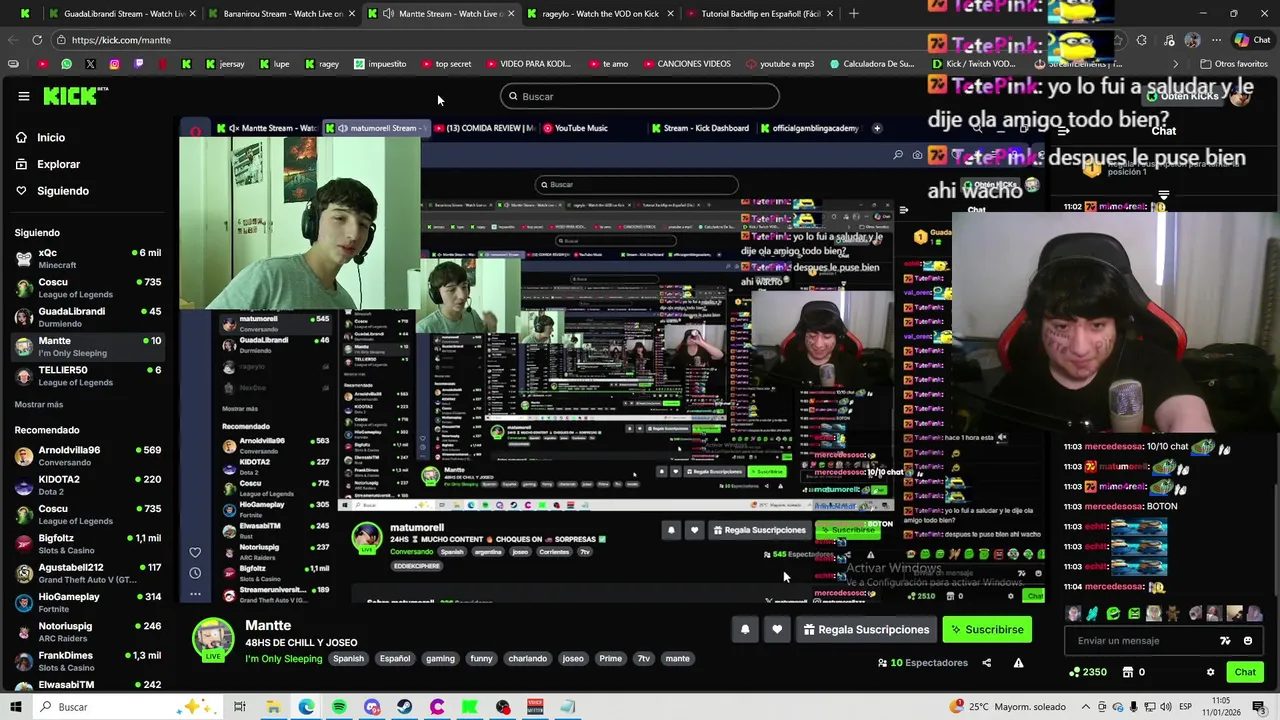Open Bigfoltz recommended channel

point(87,543)
